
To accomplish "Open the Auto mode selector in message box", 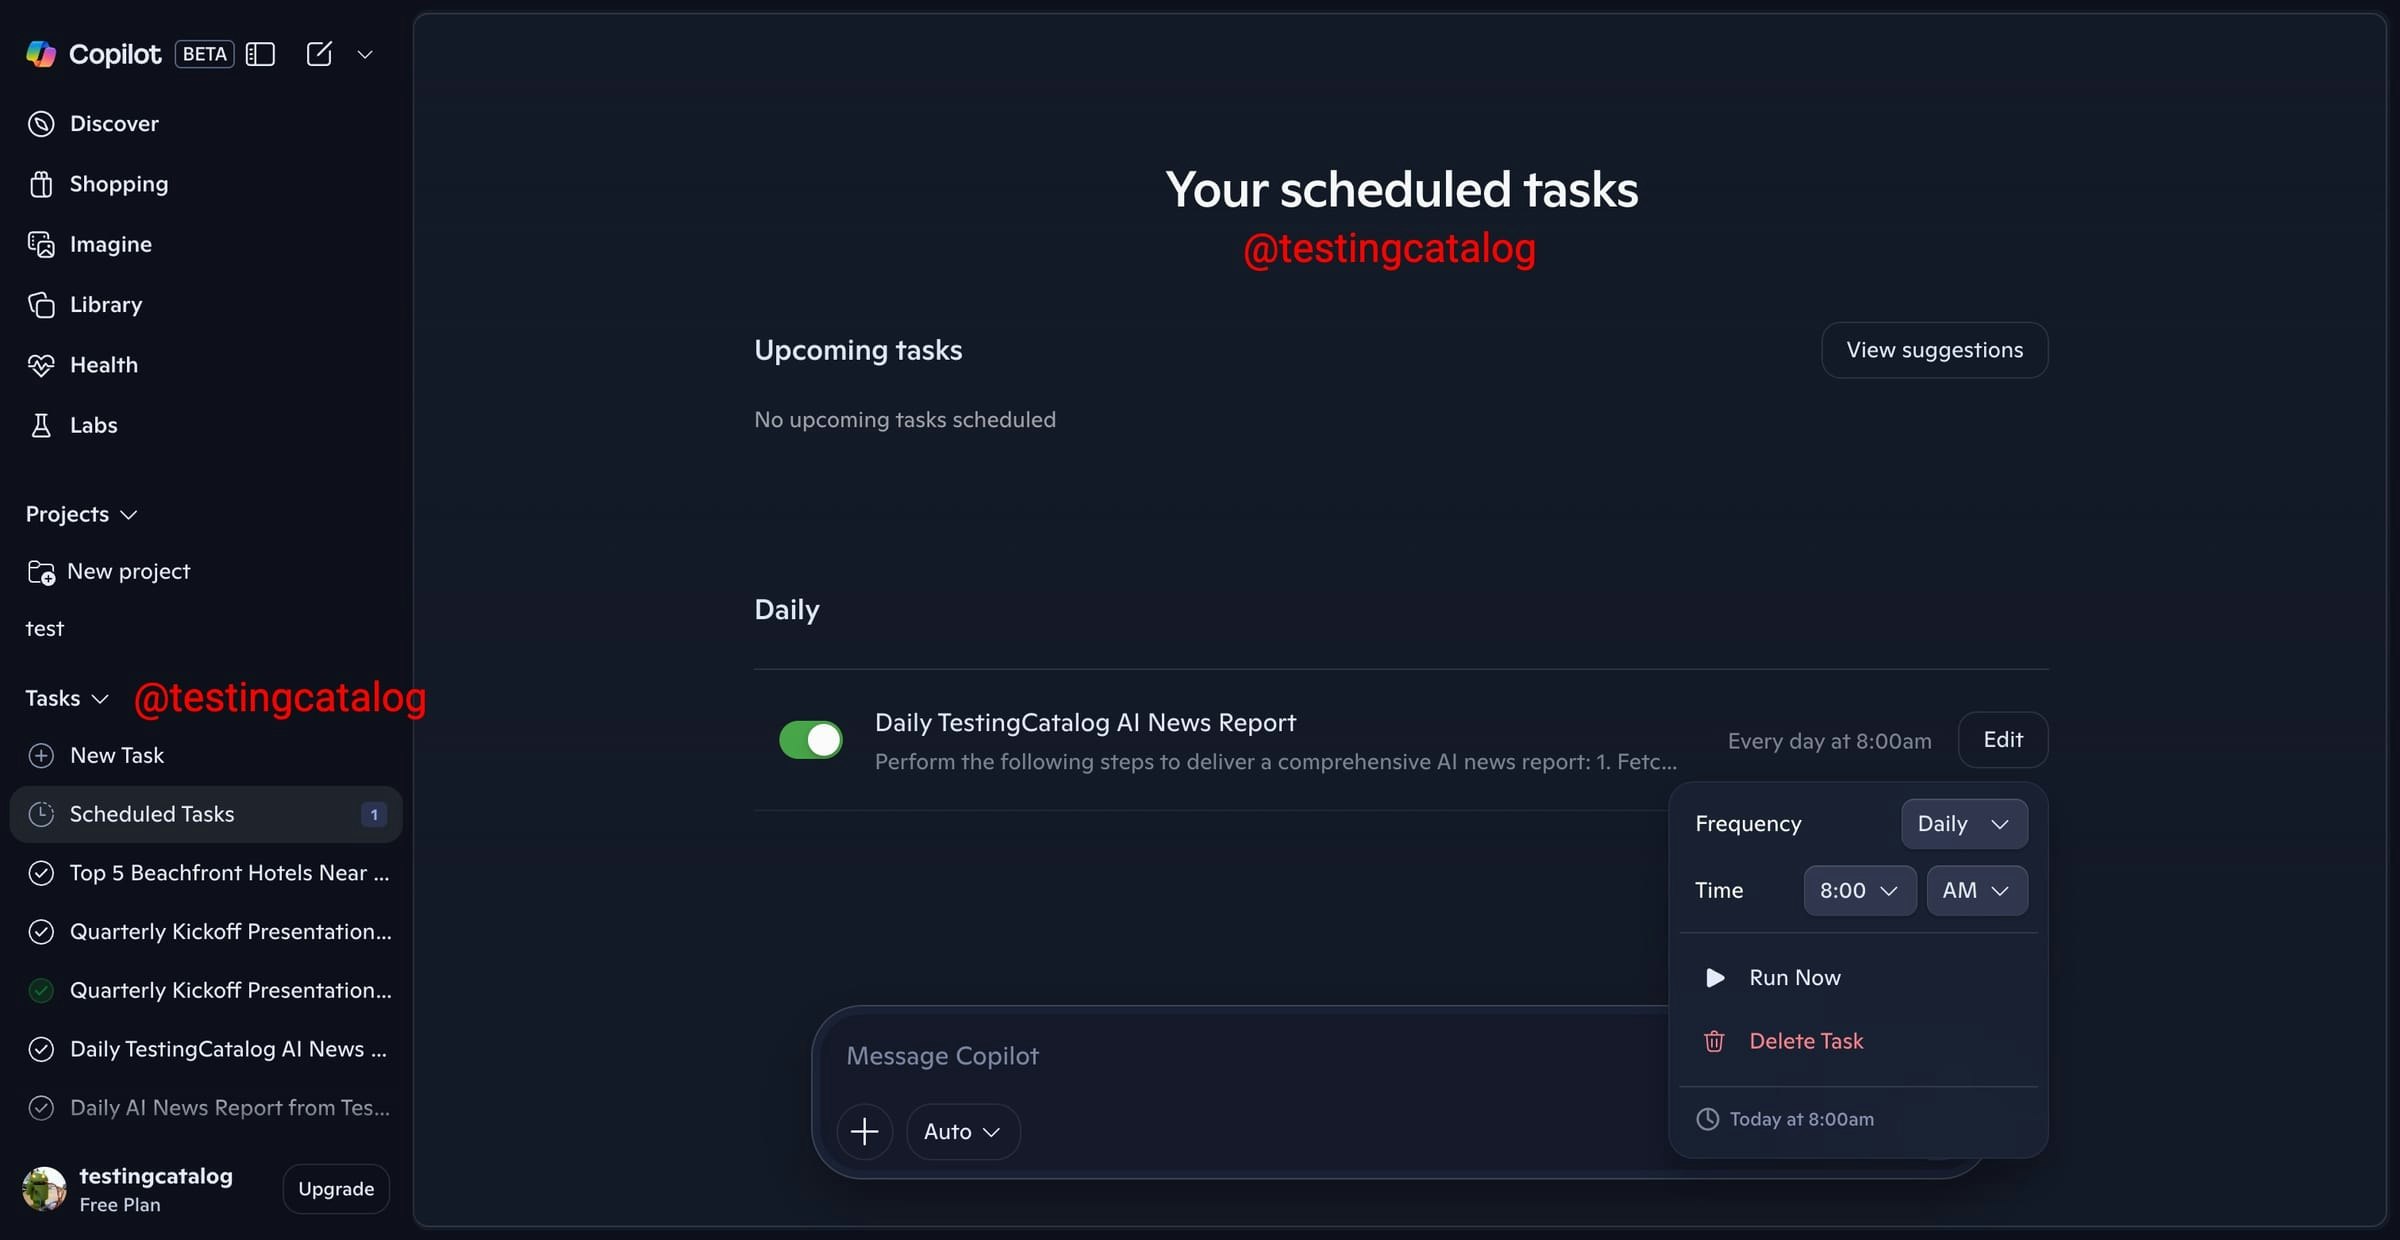I will [x=962, y=1131].
